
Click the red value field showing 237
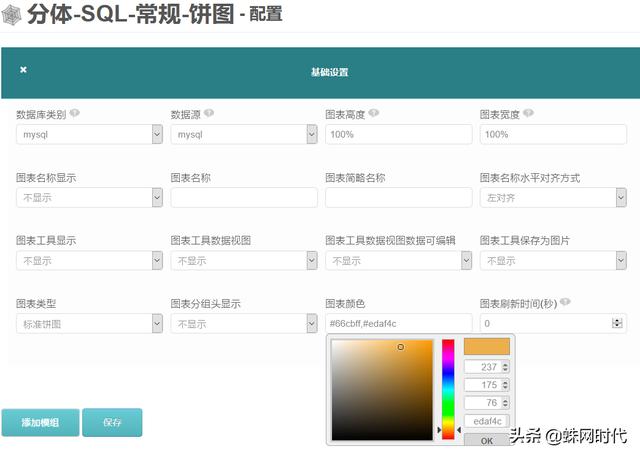(x=487, y=367)
